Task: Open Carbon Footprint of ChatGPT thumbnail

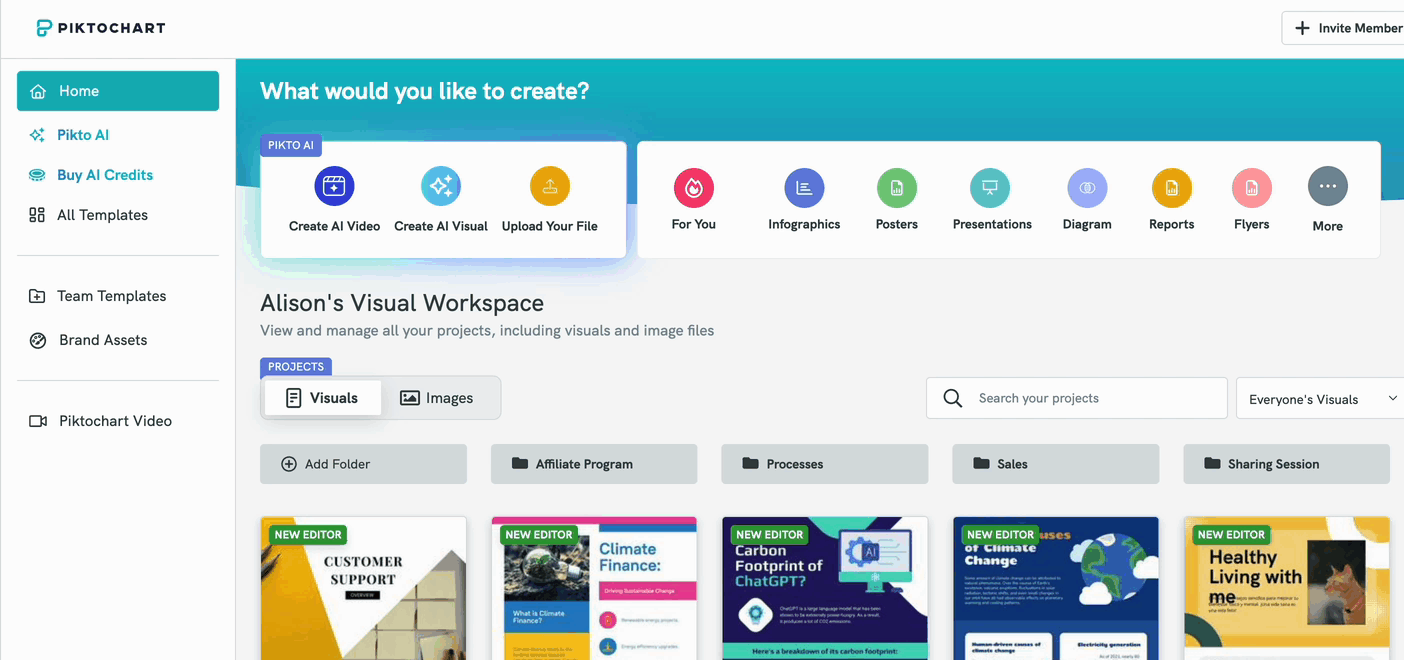Action: pos(825,588)
